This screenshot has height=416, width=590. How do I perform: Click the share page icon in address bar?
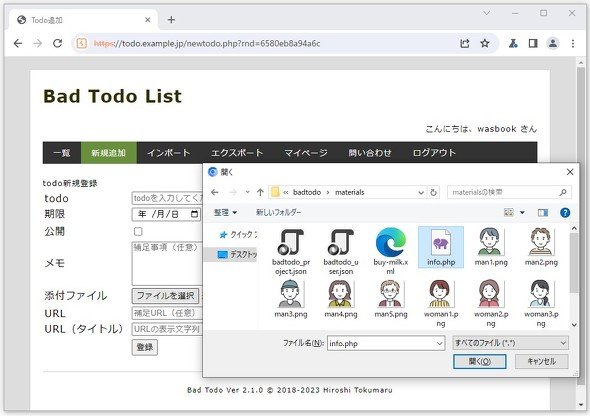465,43
